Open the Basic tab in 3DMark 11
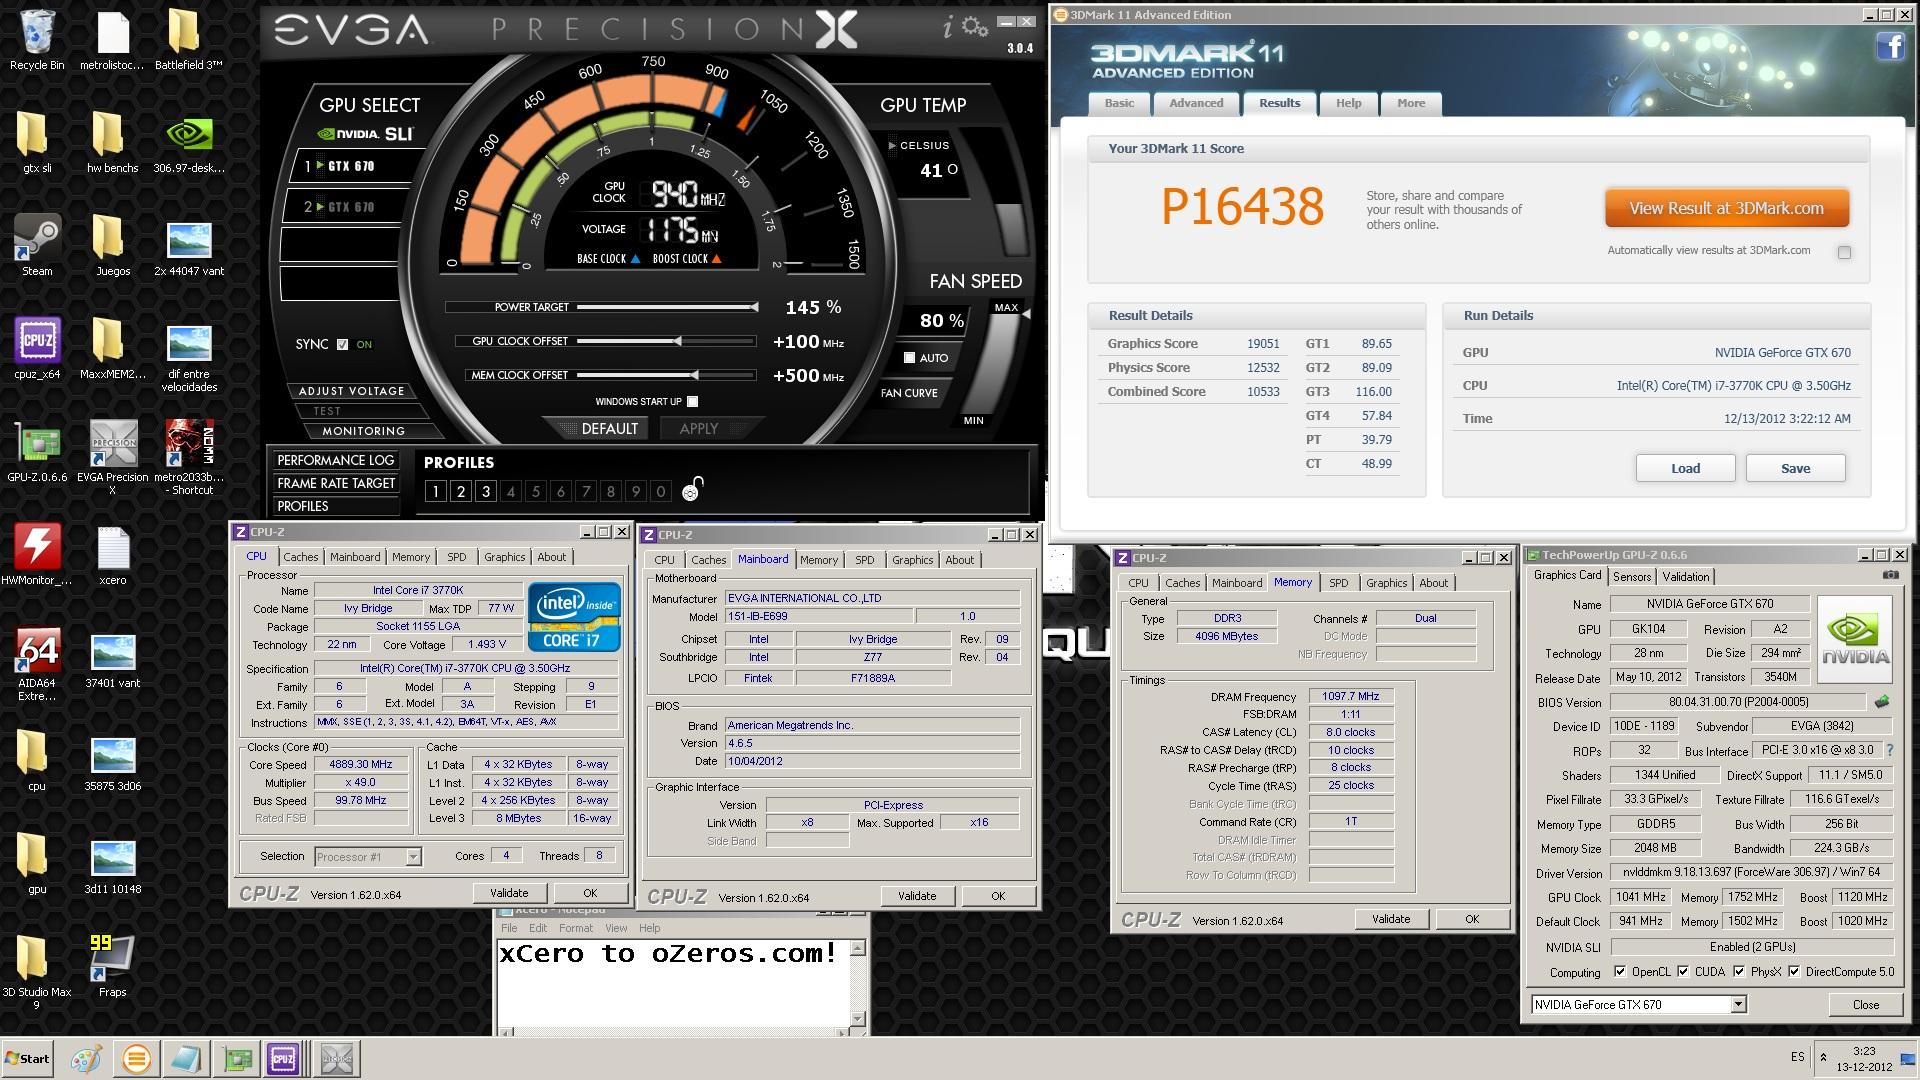The image size is (1920, 1080). [x=1119, y=103]
